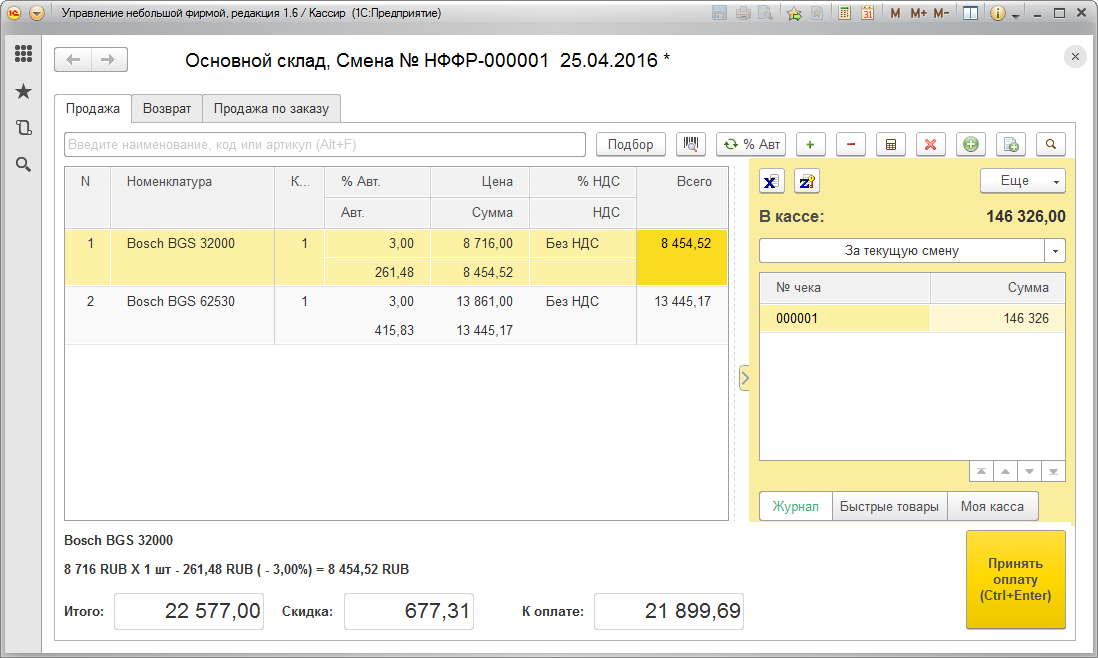Screen dimensions: 1098x658
Task: Open the calculator icon in form toolbar
Action: point(891,144)
